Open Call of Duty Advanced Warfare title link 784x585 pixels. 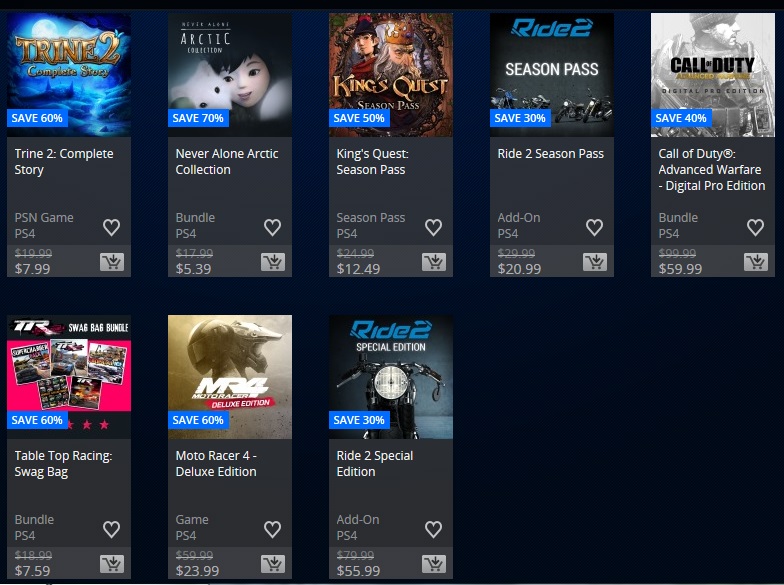click(x=712, y=170)
